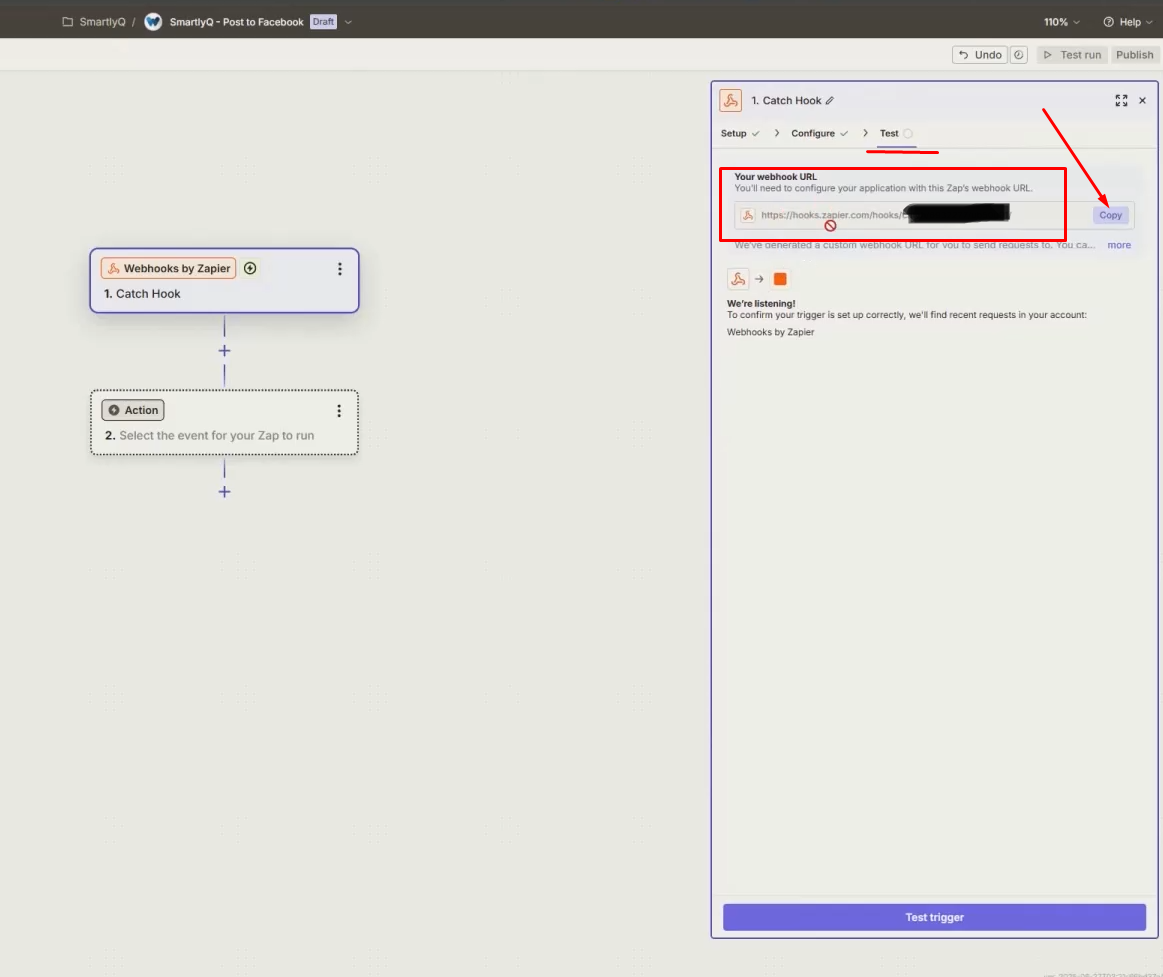Open Catch Hook step three-dot menu
The image size is (1163, 977).
(x=340, y=269)
